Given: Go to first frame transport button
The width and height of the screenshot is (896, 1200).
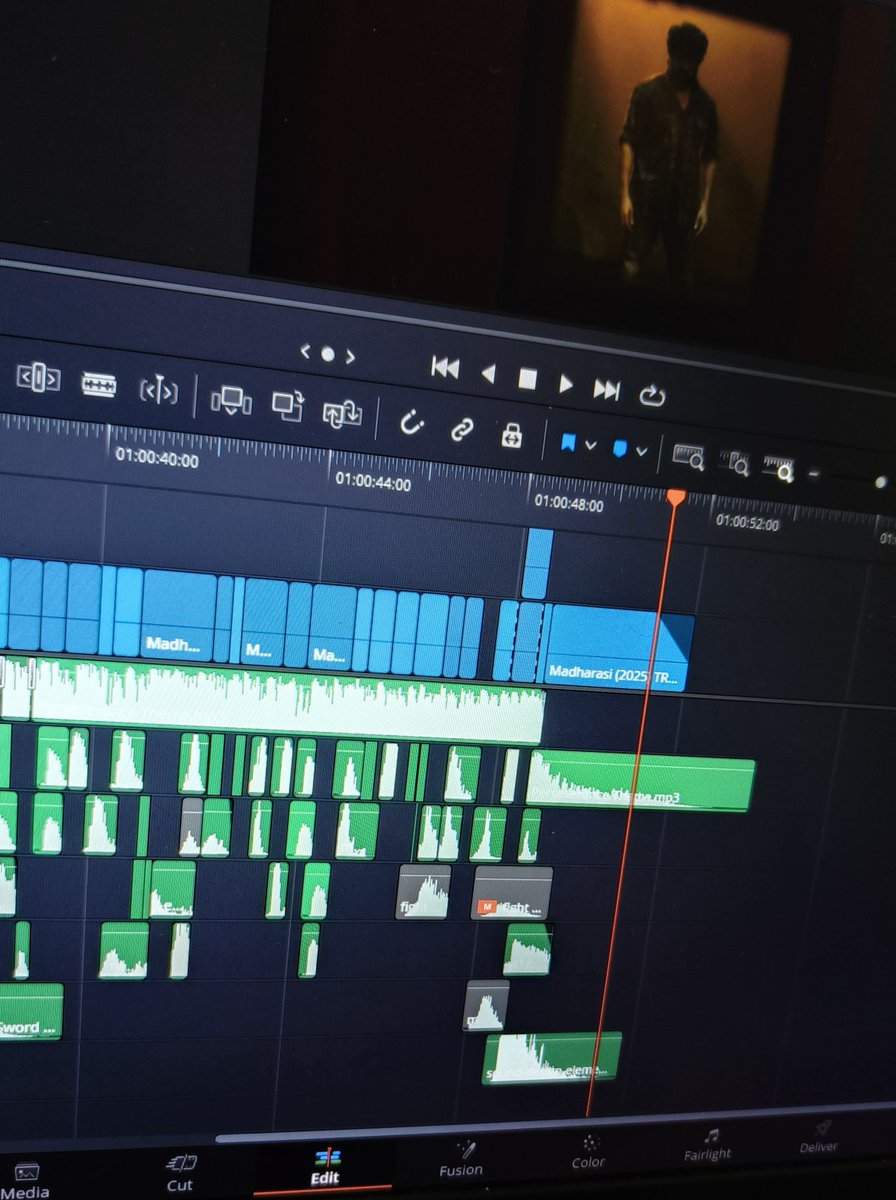Looking at the screenshot, I should coord(445,368).
